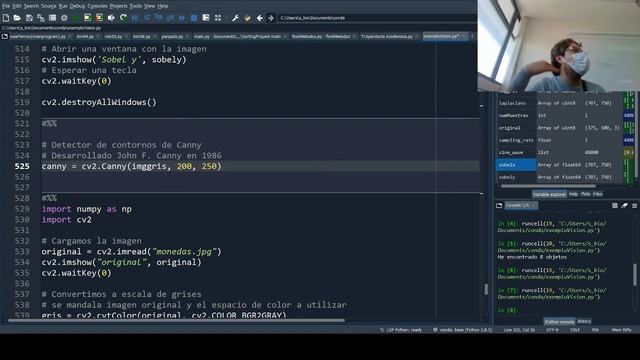Open the Edit menu

[x=17, y=6]
